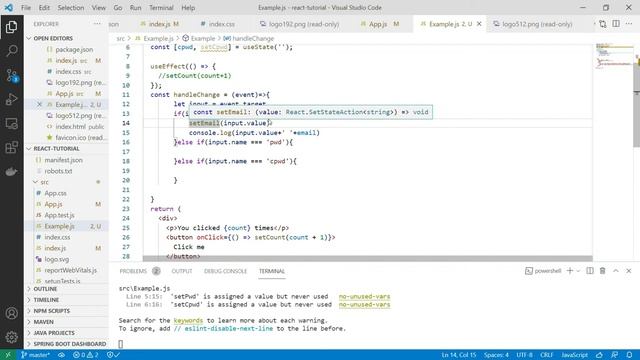
Task: Open the Source Control view
Action: tap(11, 76)
